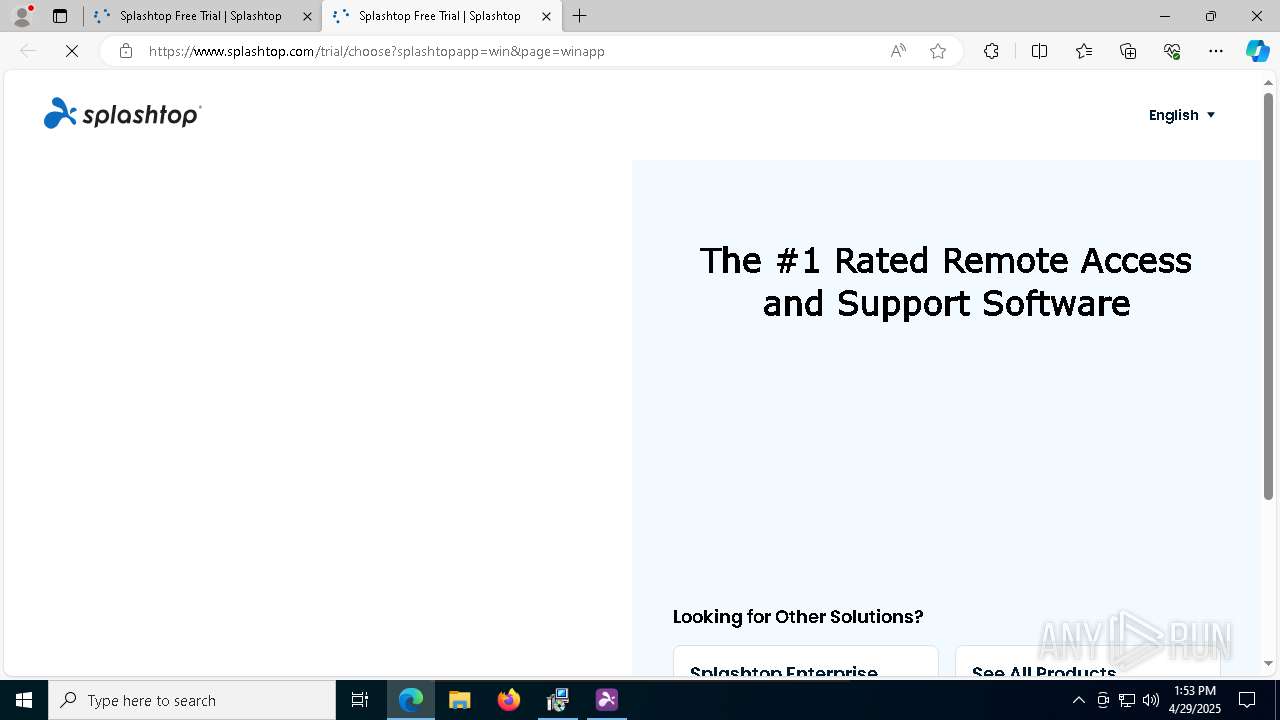Click the address bar URL
This screenshot has width=1280, height=720.
click(377, 51)
